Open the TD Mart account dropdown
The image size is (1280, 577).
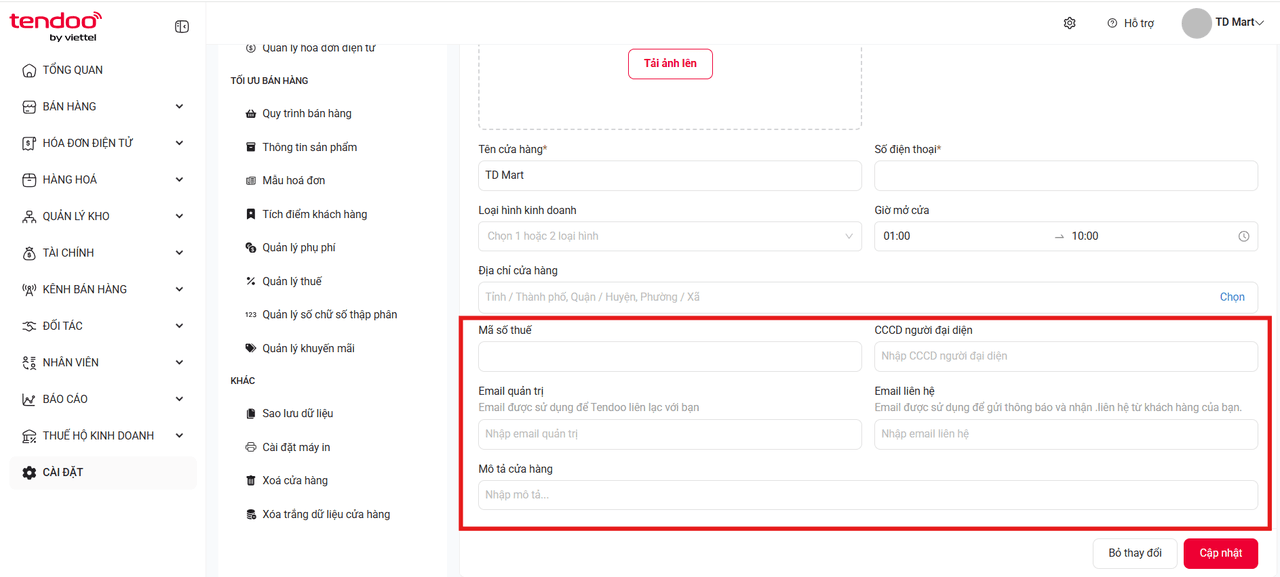(1239, 22)
